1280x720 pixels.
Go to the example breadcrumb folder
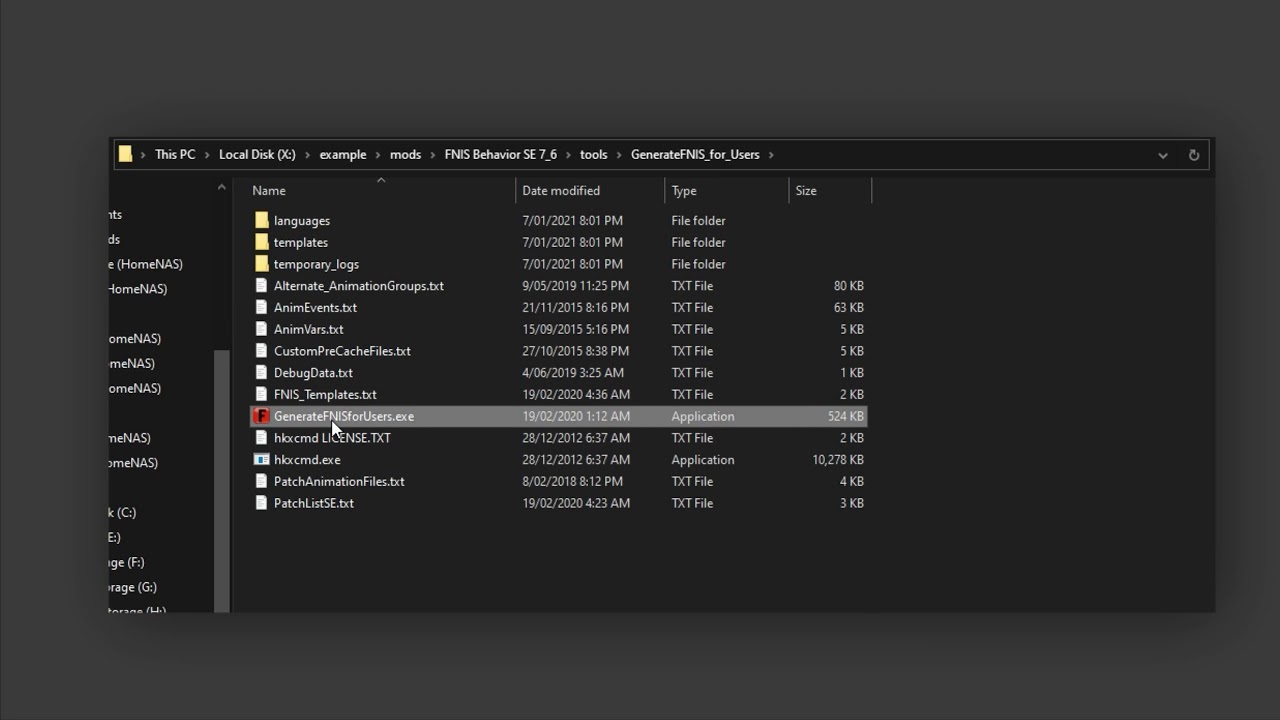(343, 155)
